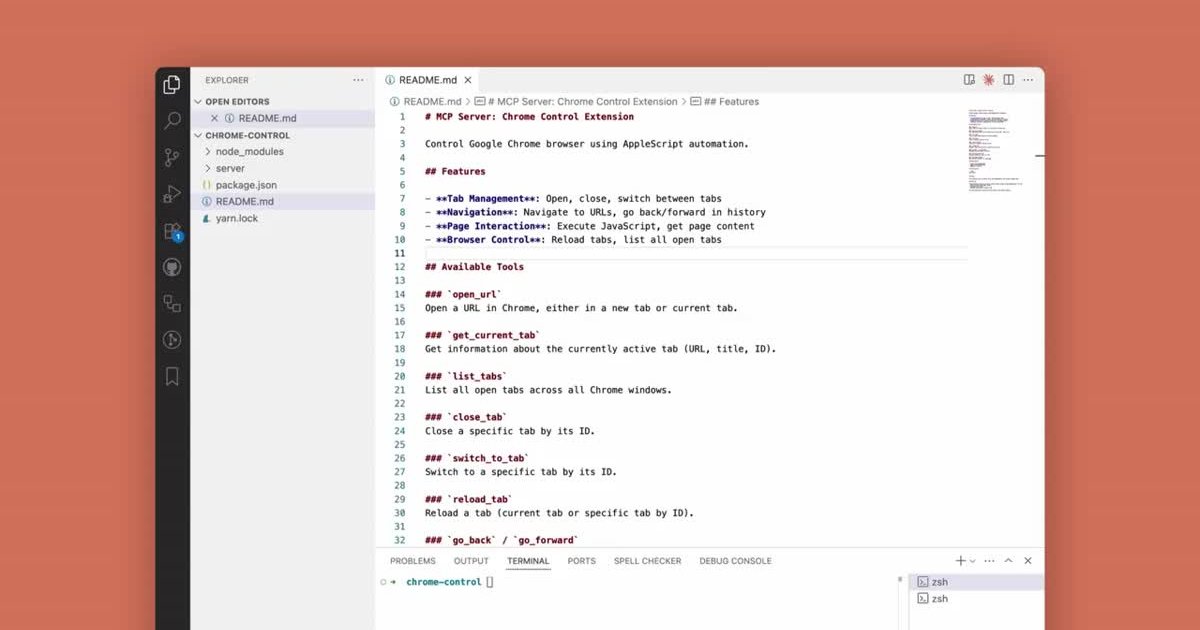
Task: Select the DEBUG CONSOLE tab
Action: 735,561
